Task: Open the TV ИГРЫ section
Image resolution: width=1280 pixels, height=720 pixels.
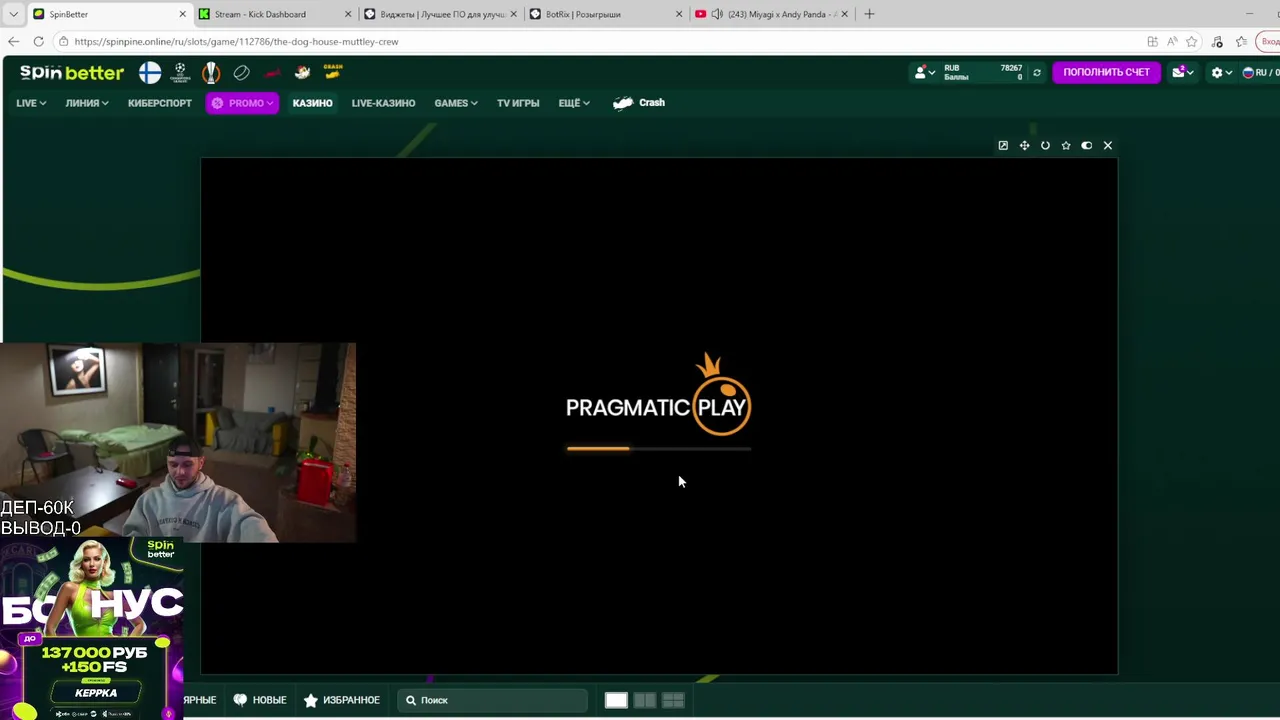Action: [518, 103]
